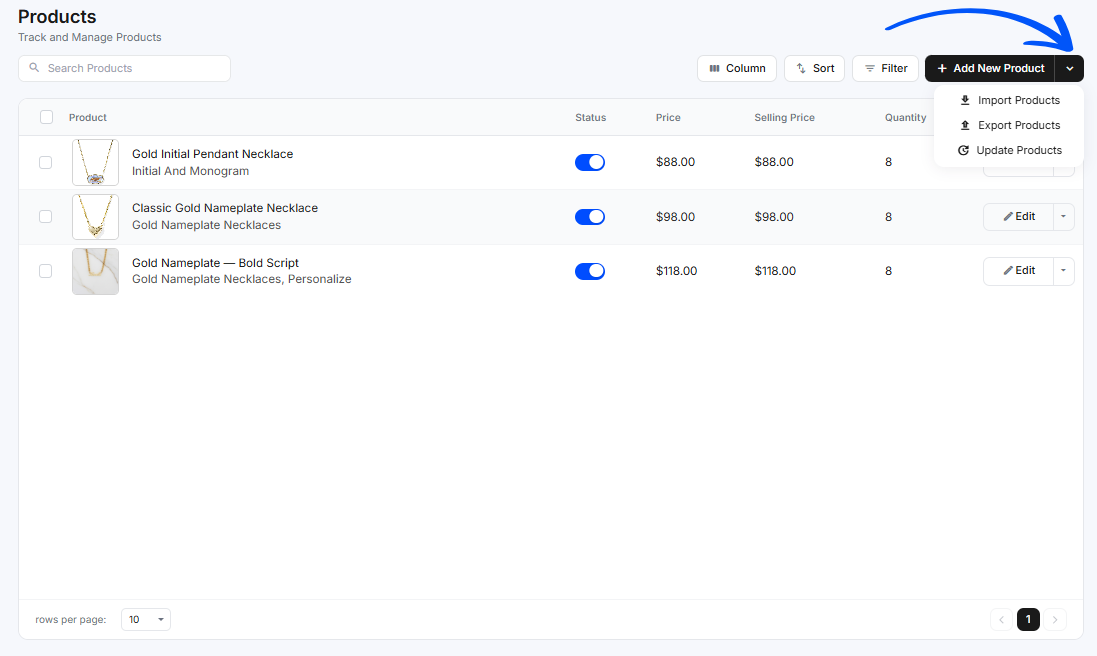
Task: Select the Gold Nameplate Bold Script checkbox
Action: [x=45, y=271]
